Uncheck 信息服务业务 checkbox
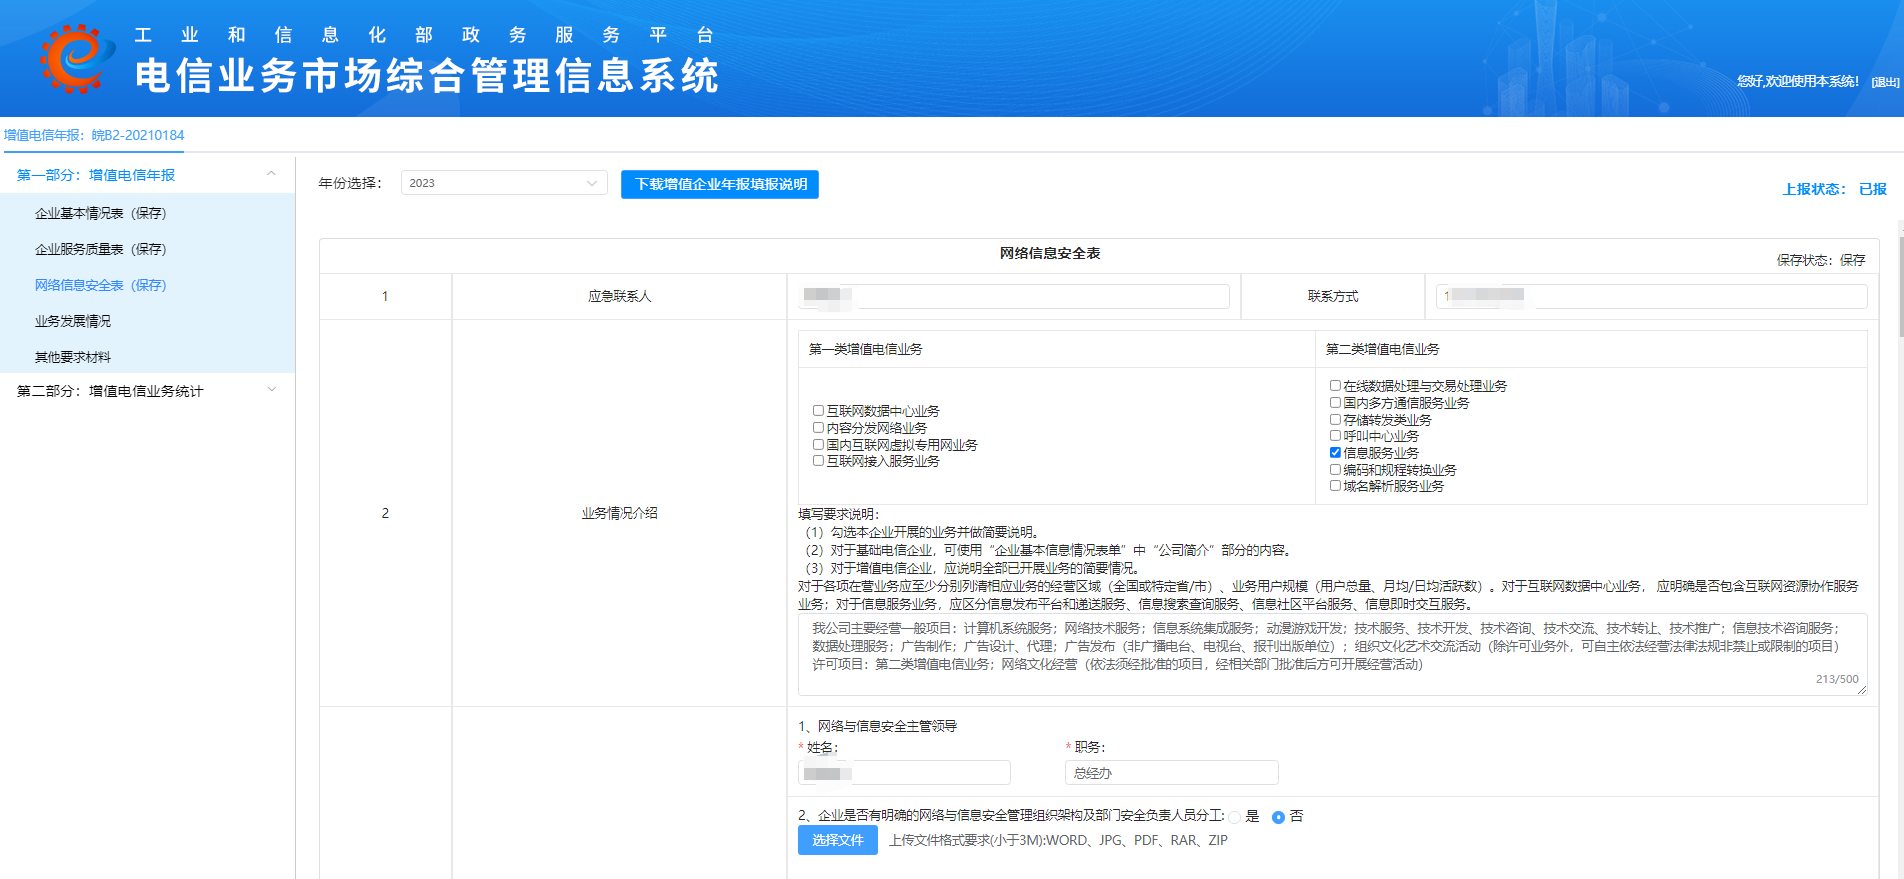Image resolution: width=1904 pixels, height=879 pixels. click(x=1335, y=452)
